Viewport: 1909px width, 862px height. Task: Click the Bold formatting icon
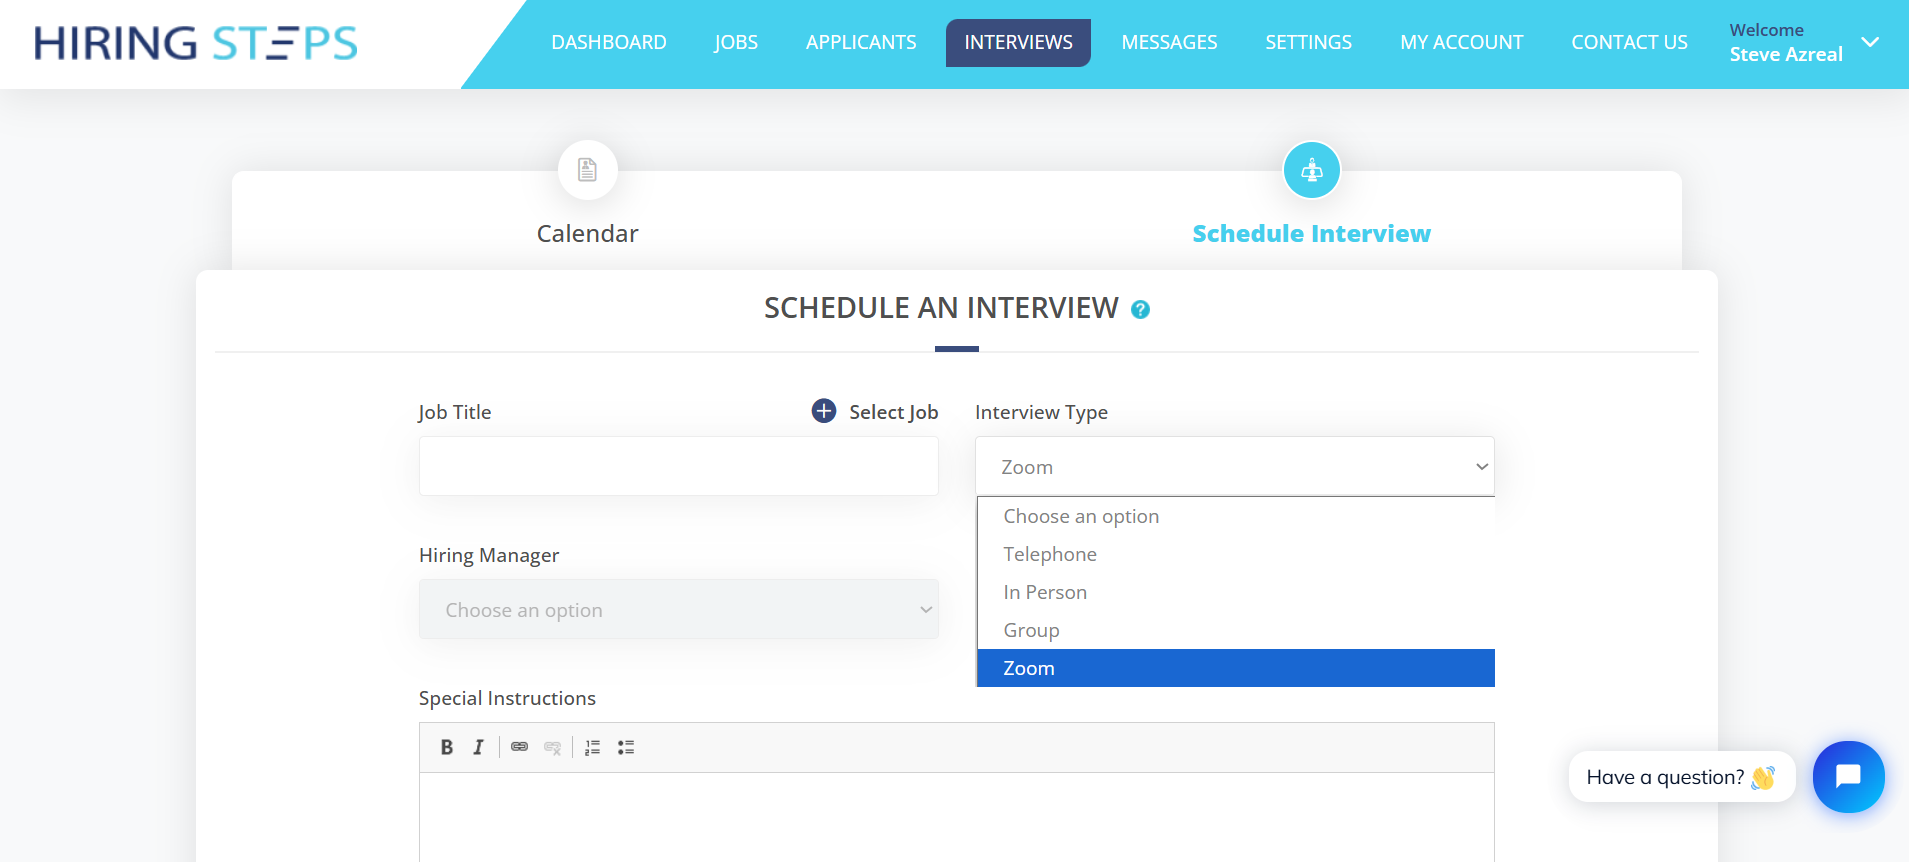447,747
